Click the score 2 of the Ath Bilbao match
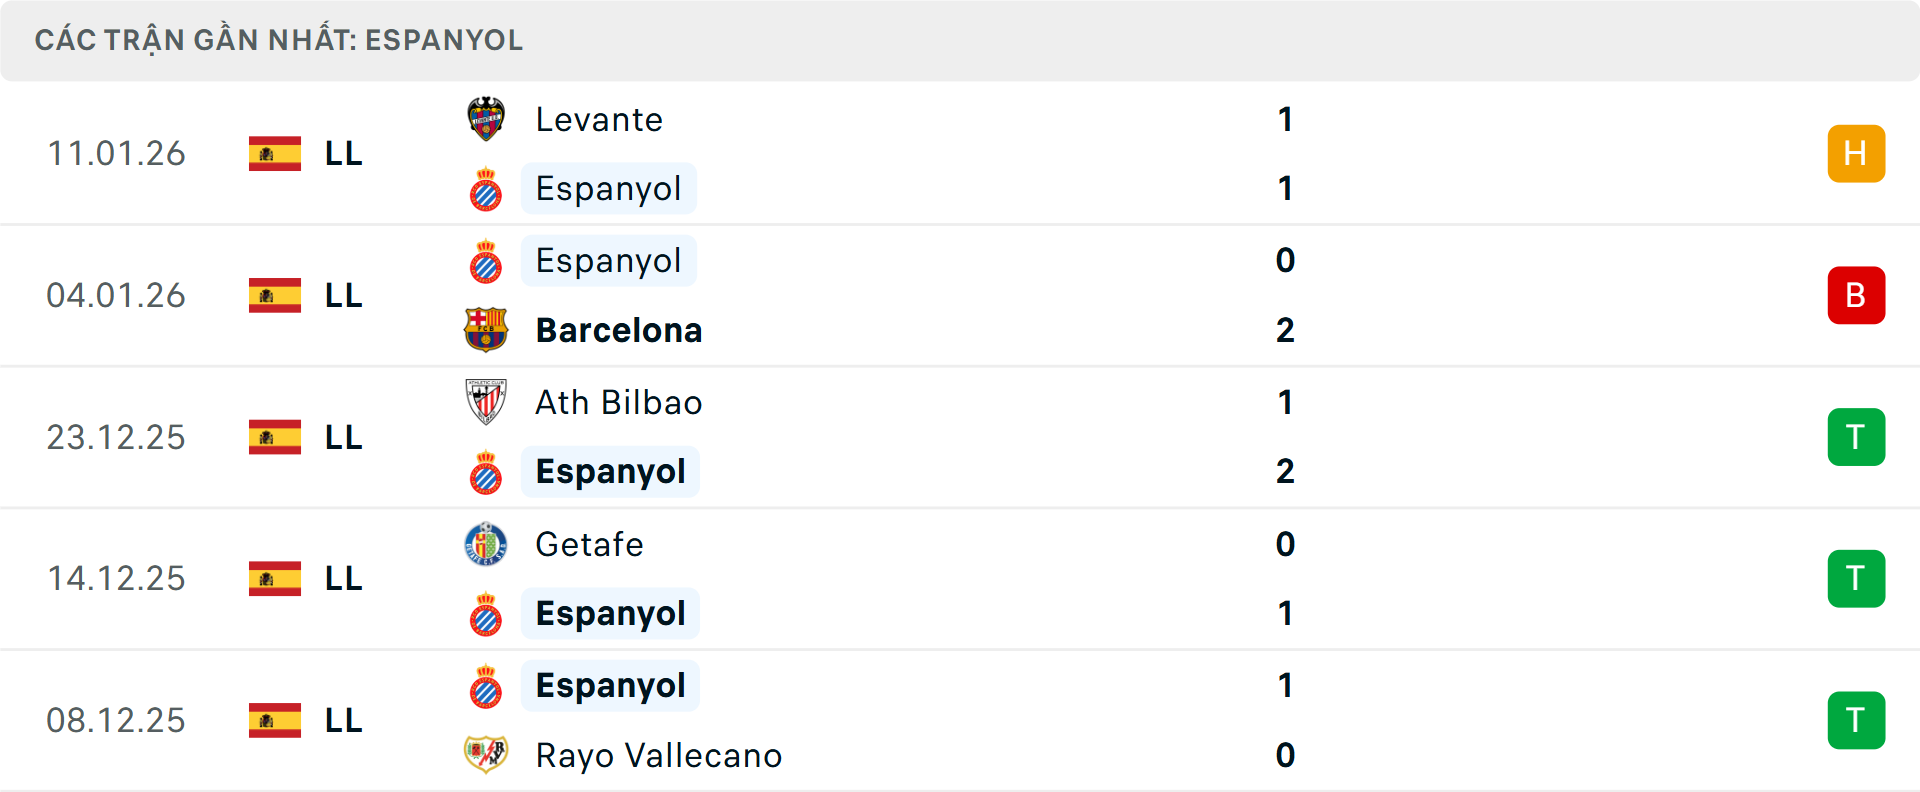The image size is (1920, 792). point(1285,471)
